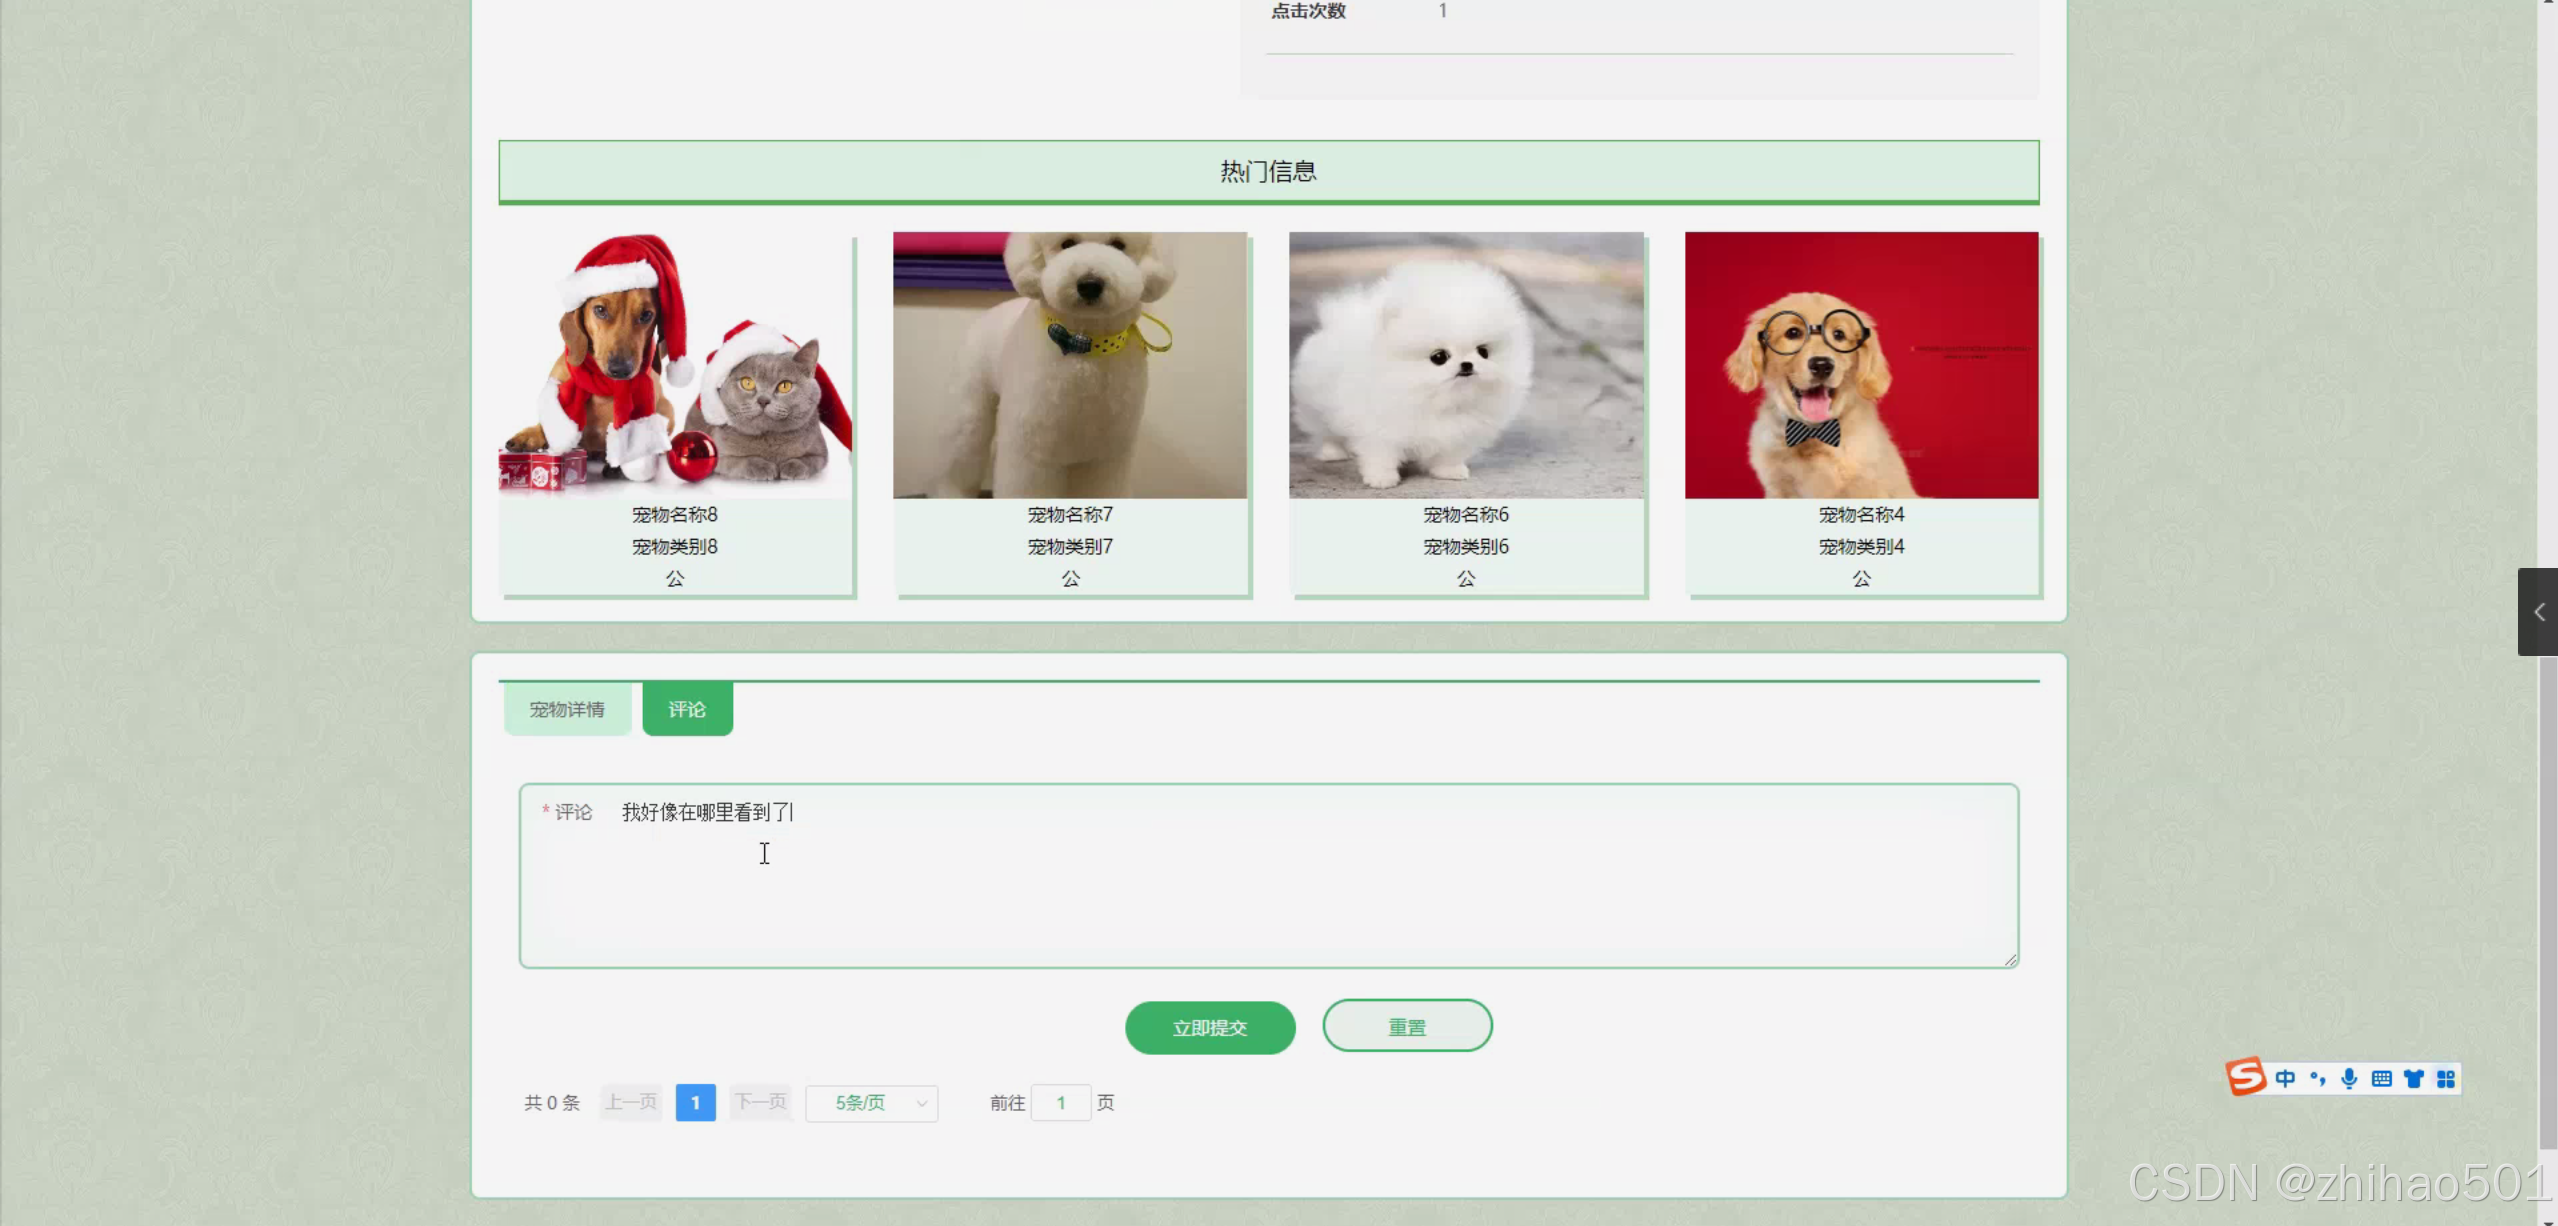
Task: Open the 宠物名称8 Christmas dog and cat thumbnail
Action: [x=676, y=366]
